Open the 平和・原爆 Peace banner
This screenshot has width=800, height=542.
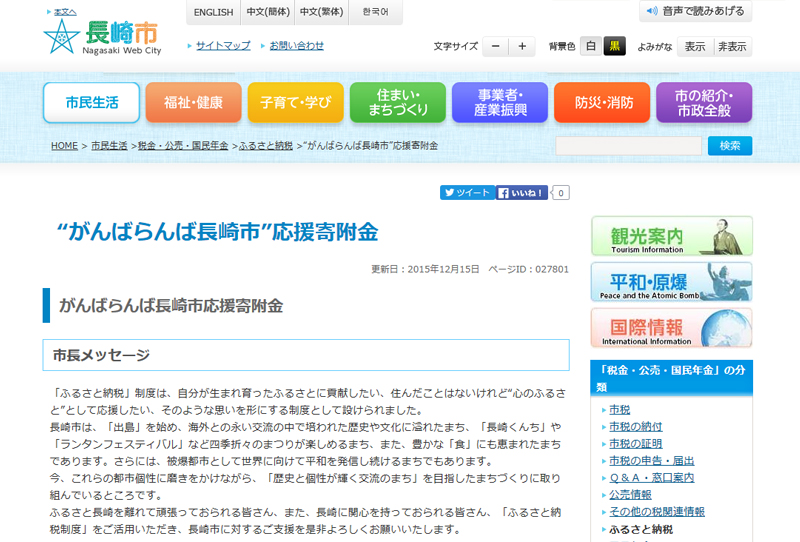click(671, 282)
